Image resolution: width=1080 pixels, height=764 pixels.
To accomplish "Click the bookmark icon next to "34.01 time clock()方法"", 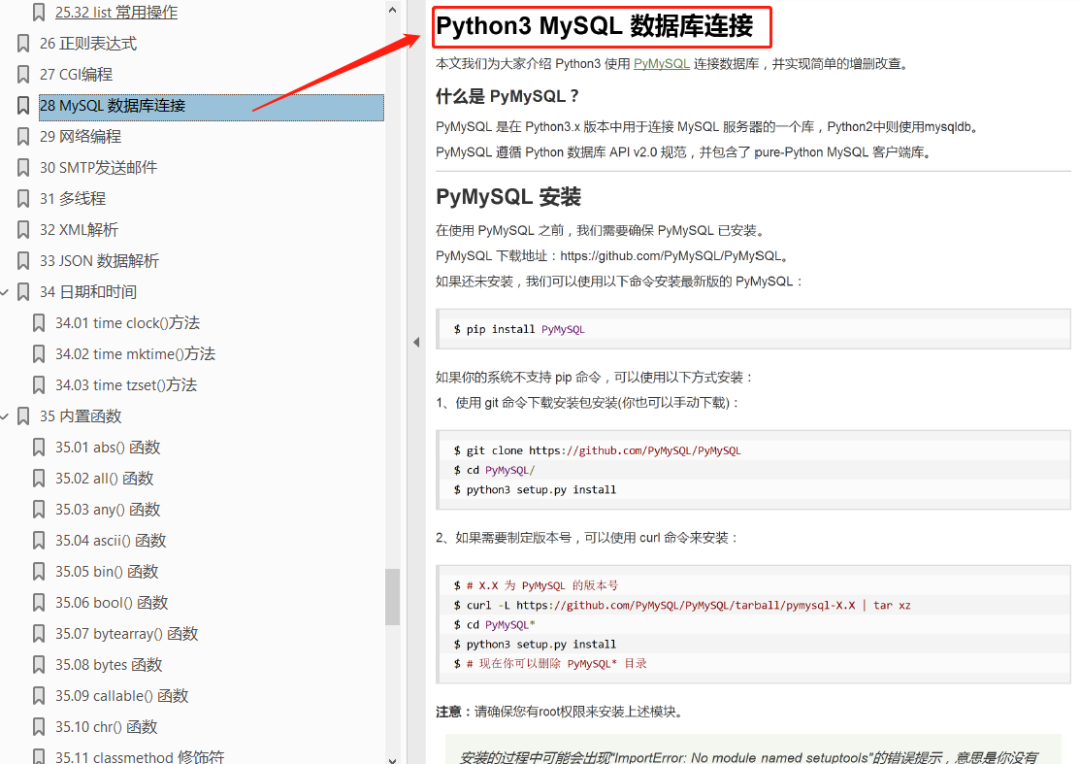I will [38, 322].
